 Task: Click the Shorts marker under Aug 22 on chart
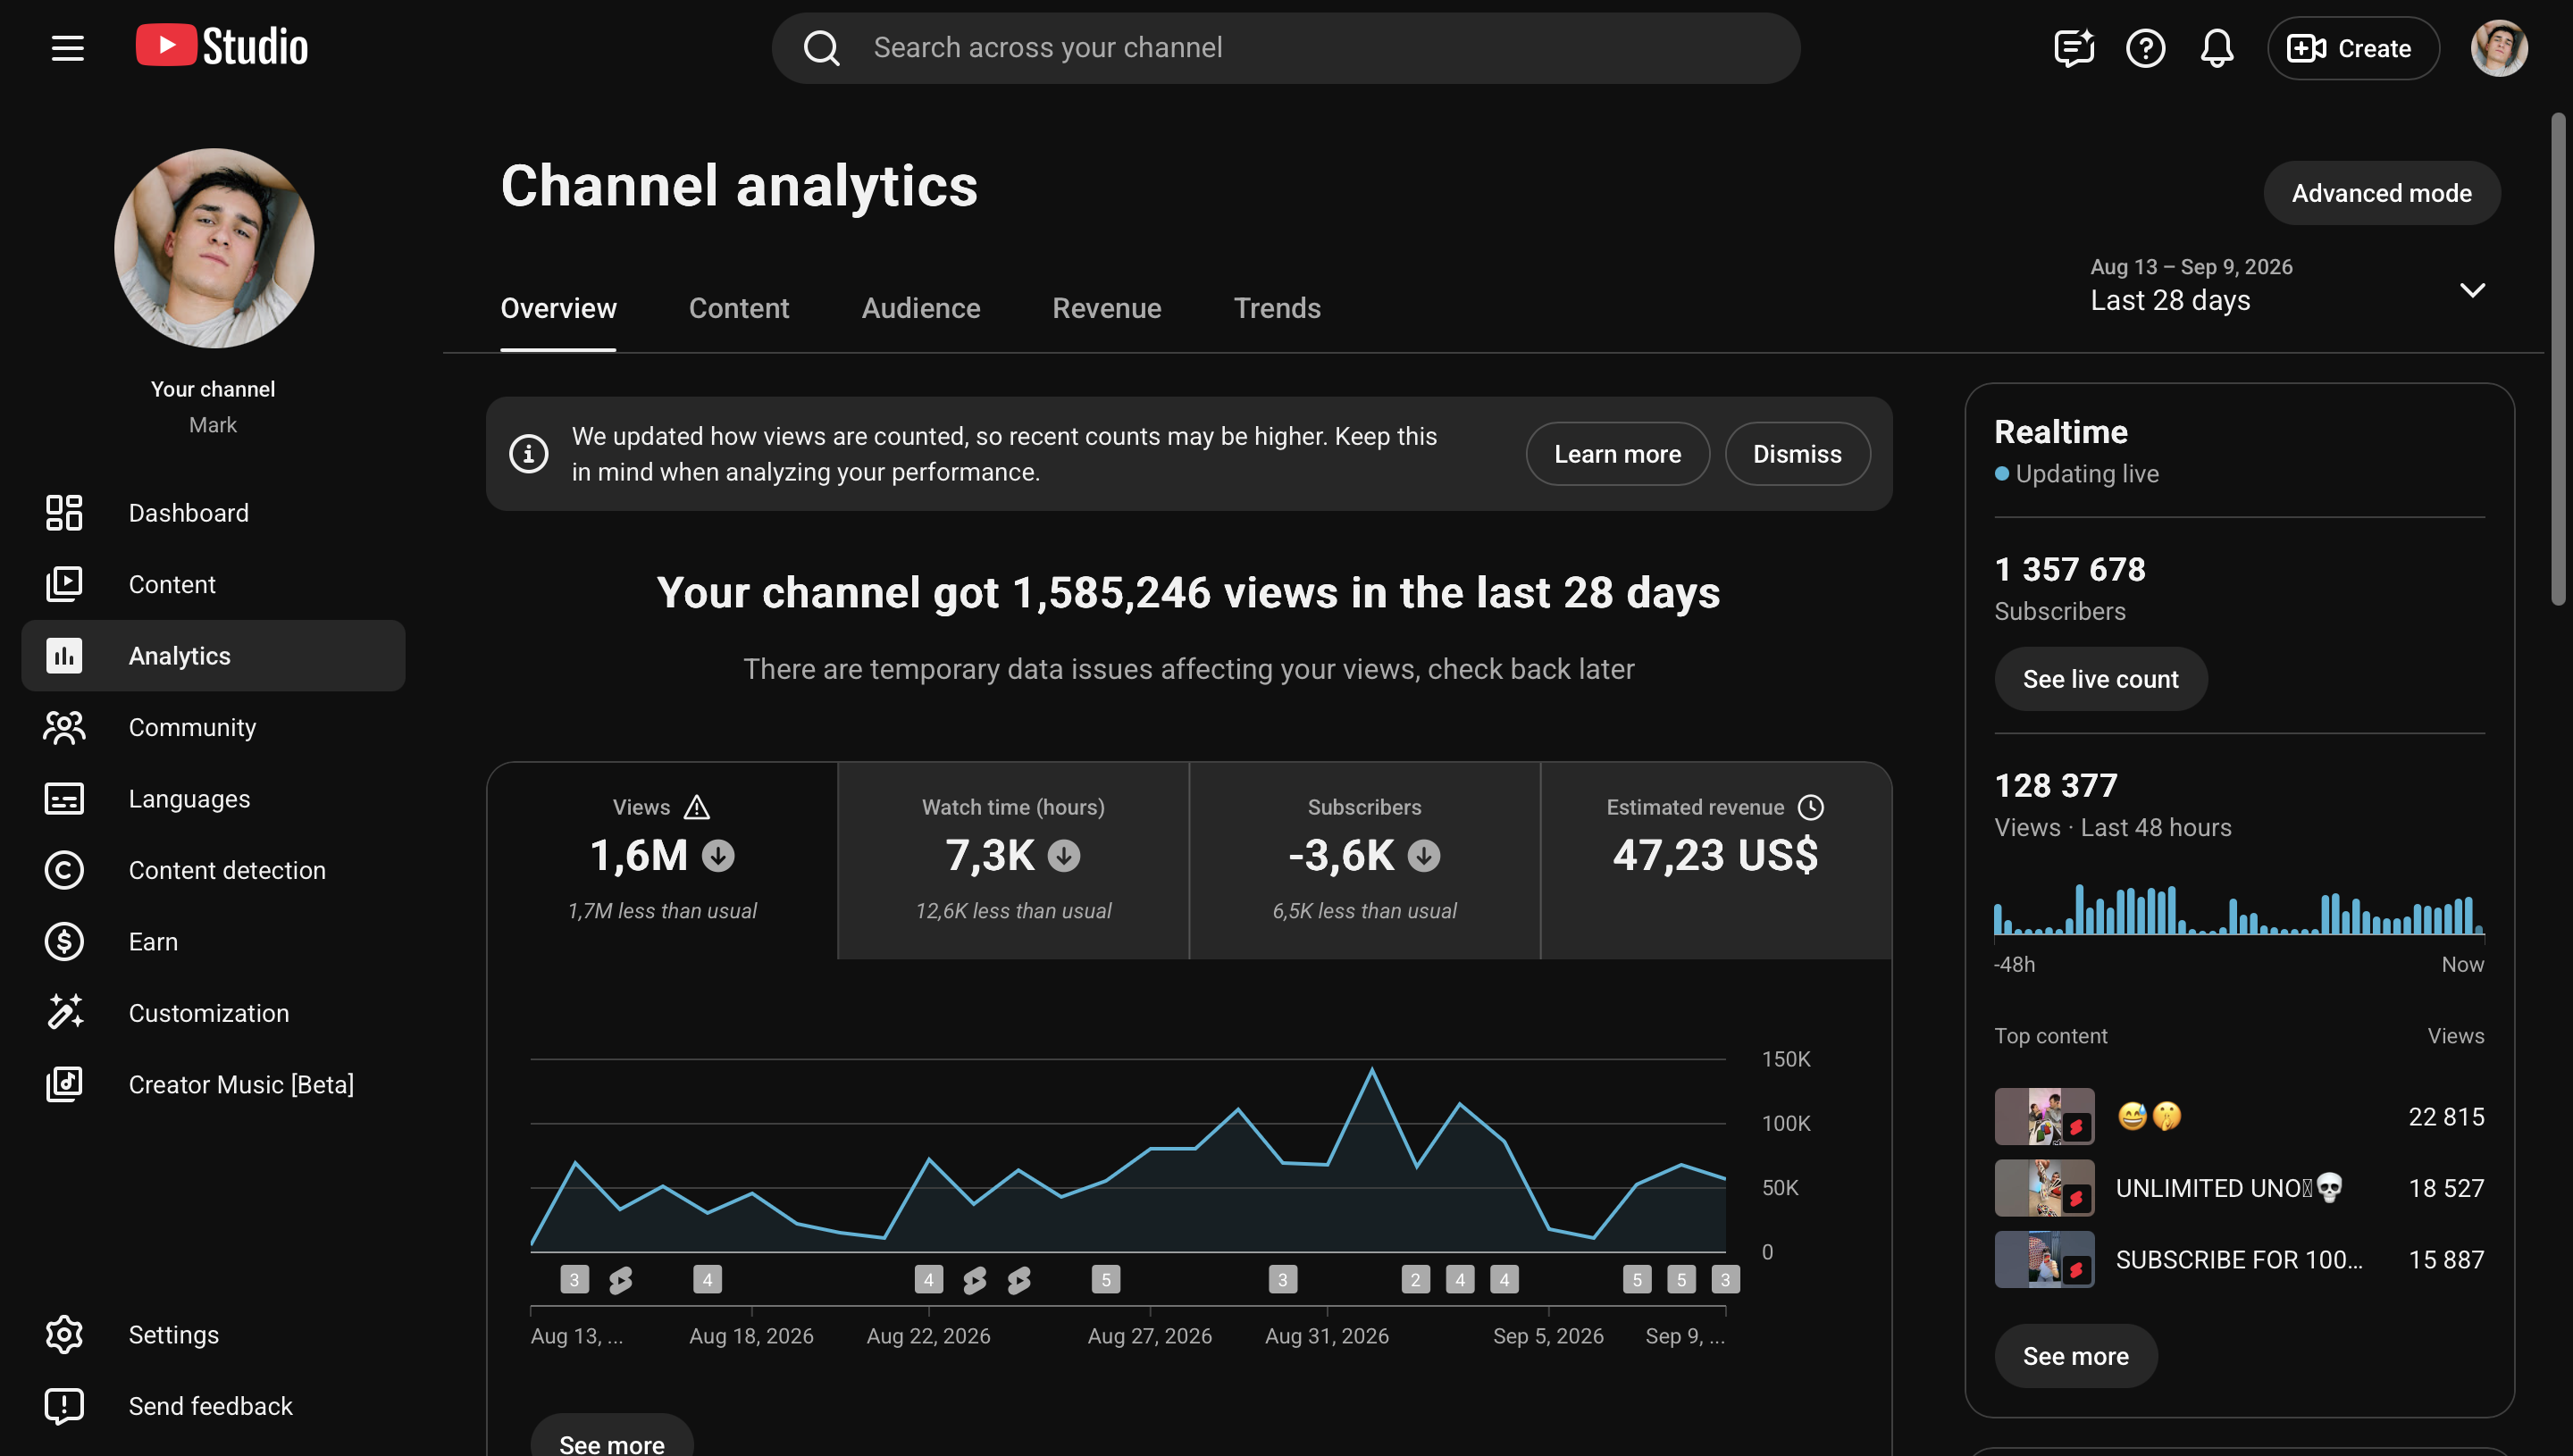pos(974,1280)
